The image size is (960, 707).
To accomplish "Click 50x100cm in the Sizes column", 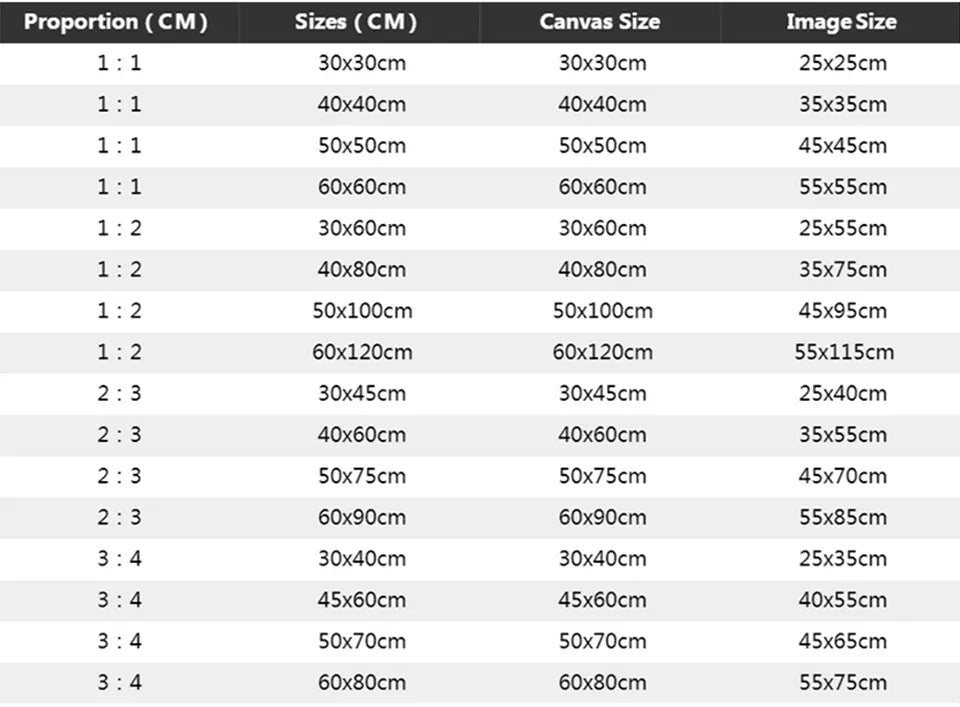I will pos(362,311).
